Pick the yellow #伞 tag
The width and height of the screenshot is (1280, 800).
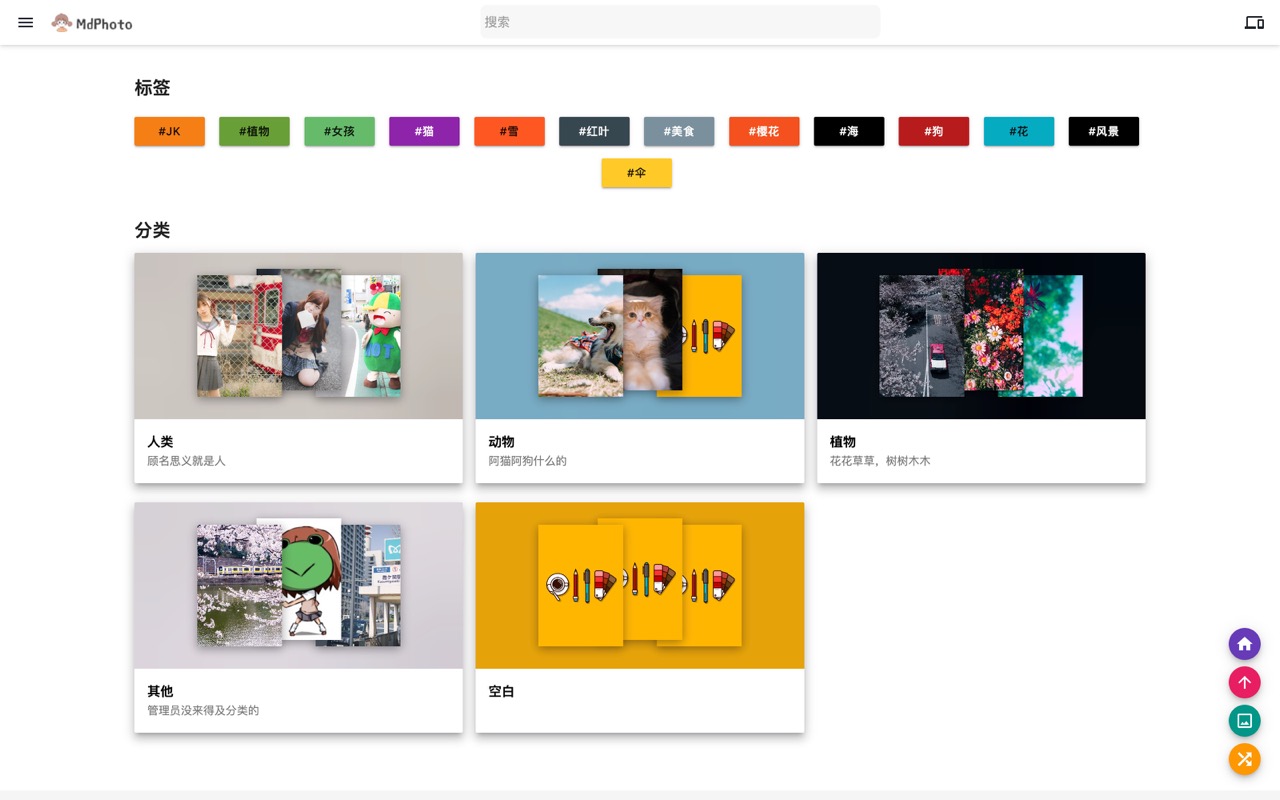click(x=636, y=173)
